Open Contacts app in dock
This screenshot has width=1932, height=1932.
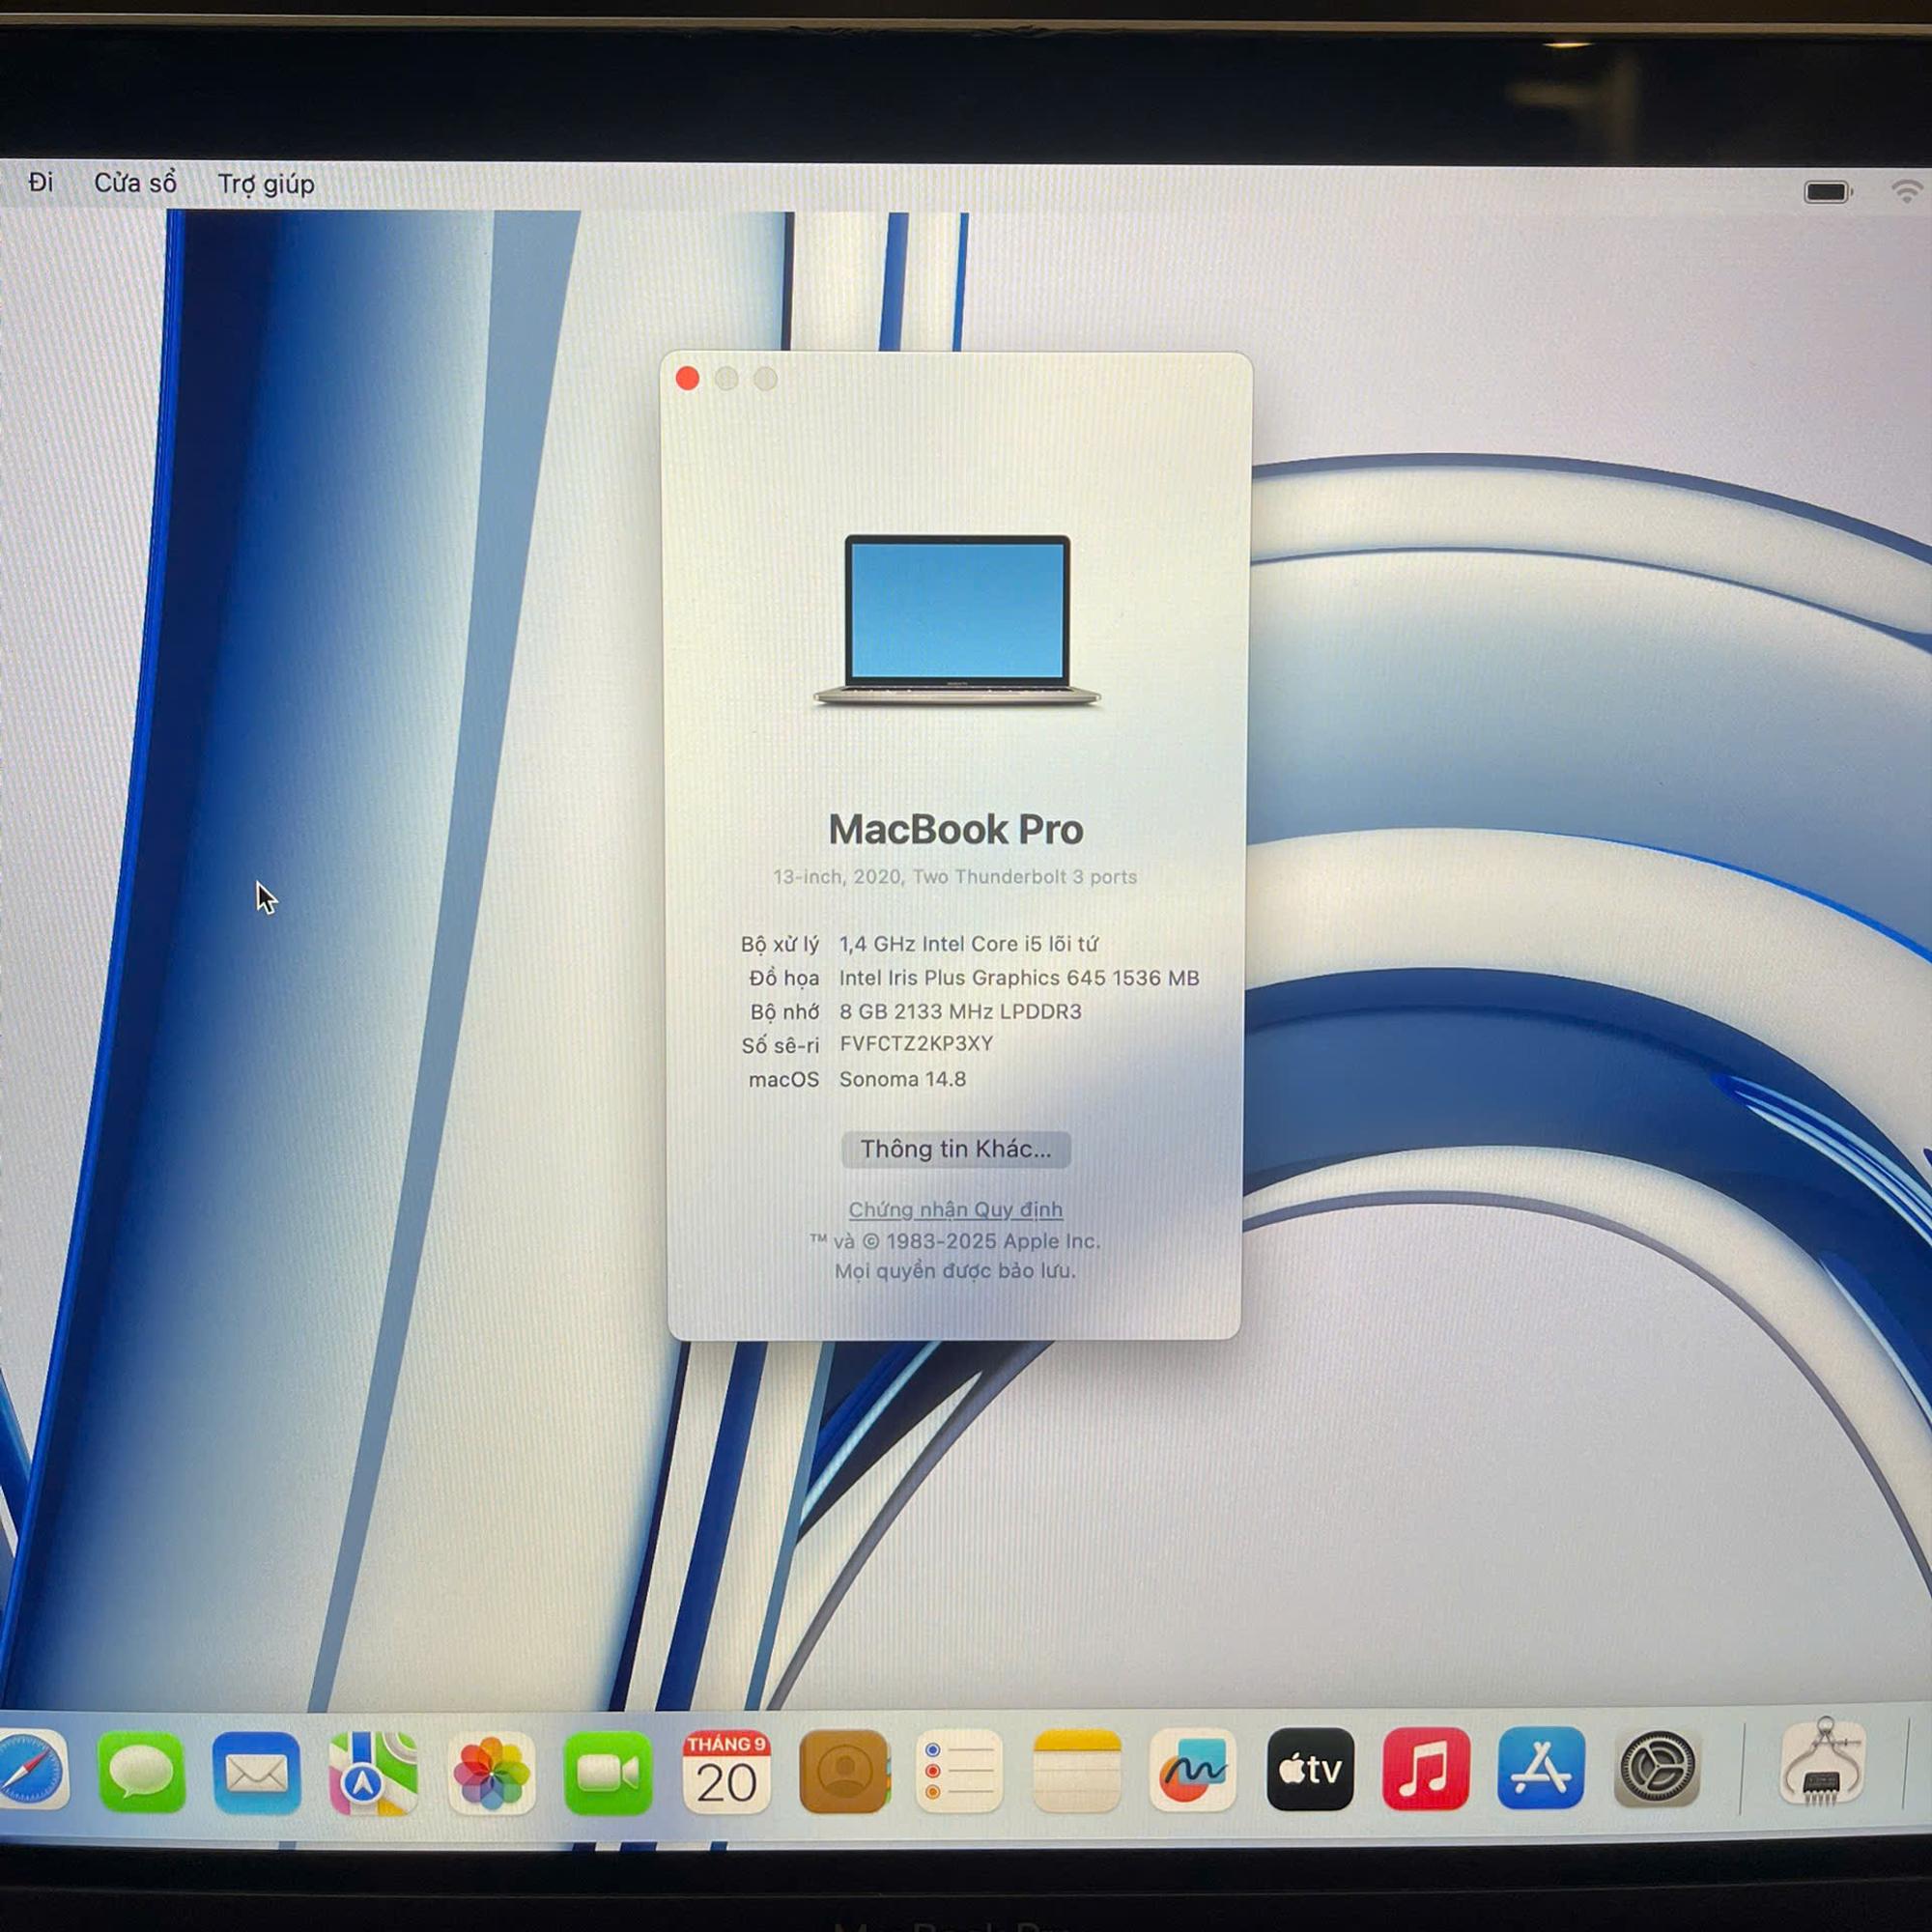tap(845, 1771)
